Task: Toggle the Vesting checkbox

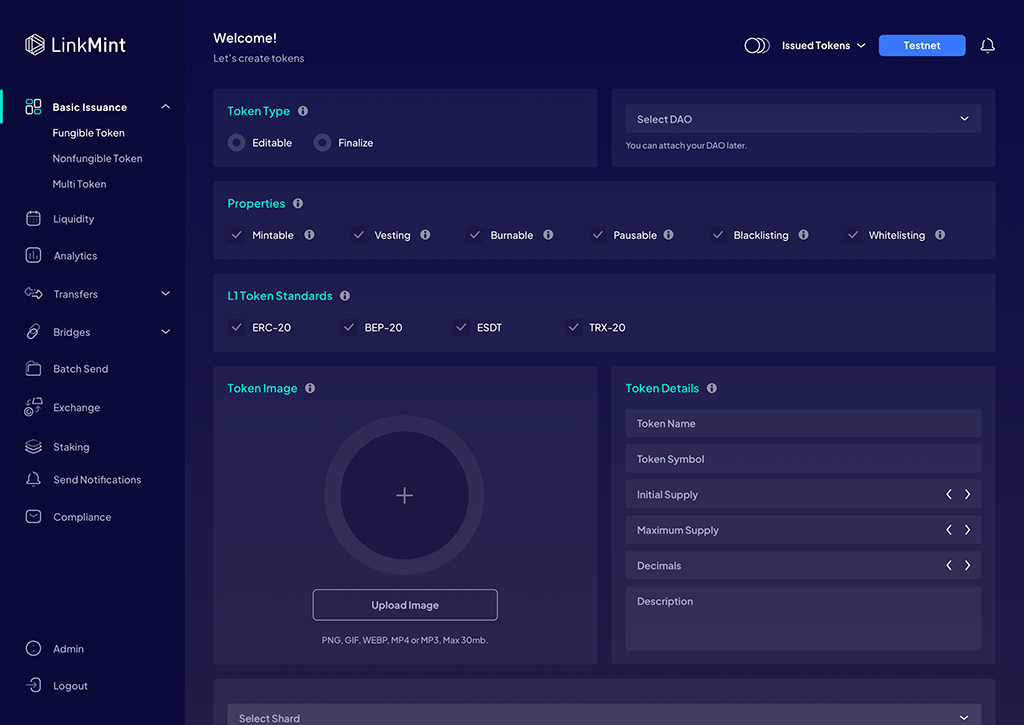Action: pos(359,234)
